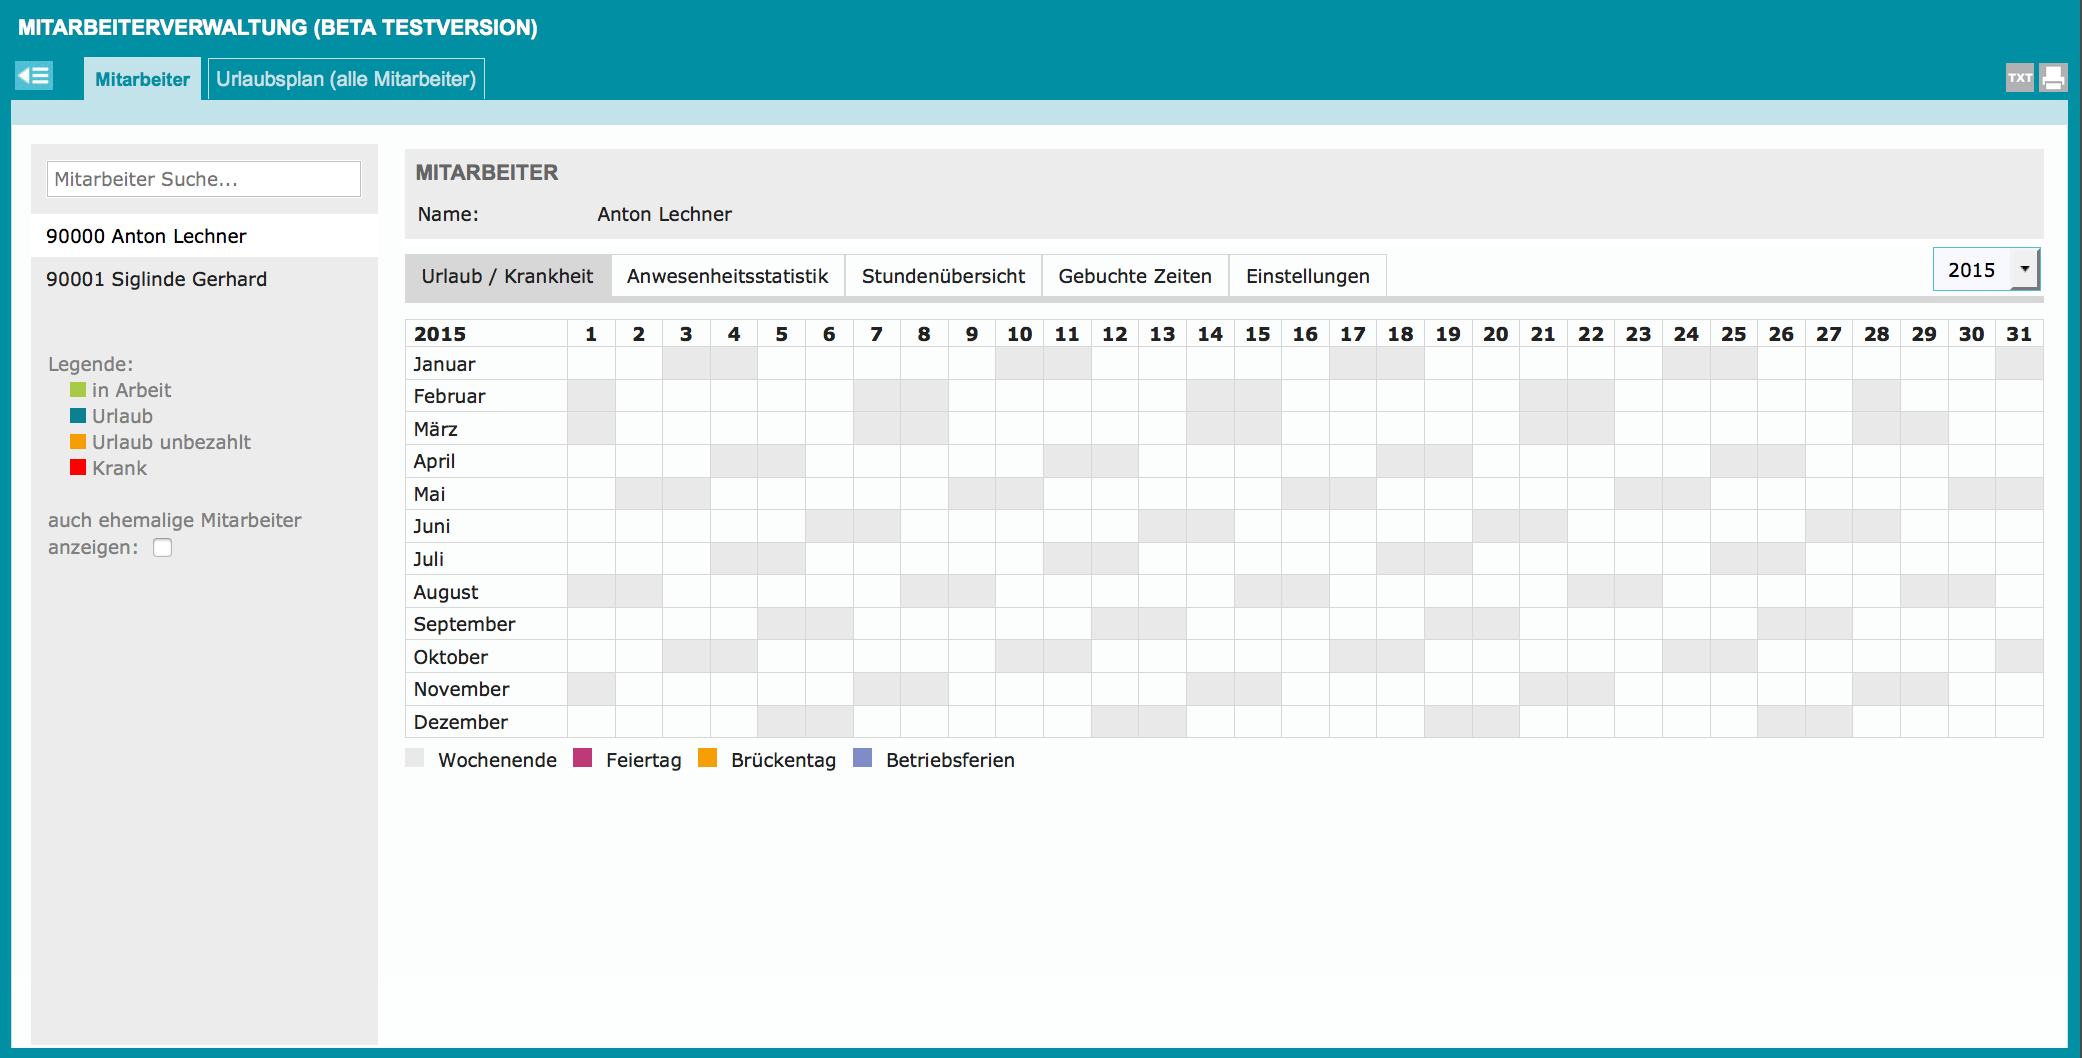Click the orange Brückentag legend swatch

point(707,758)
